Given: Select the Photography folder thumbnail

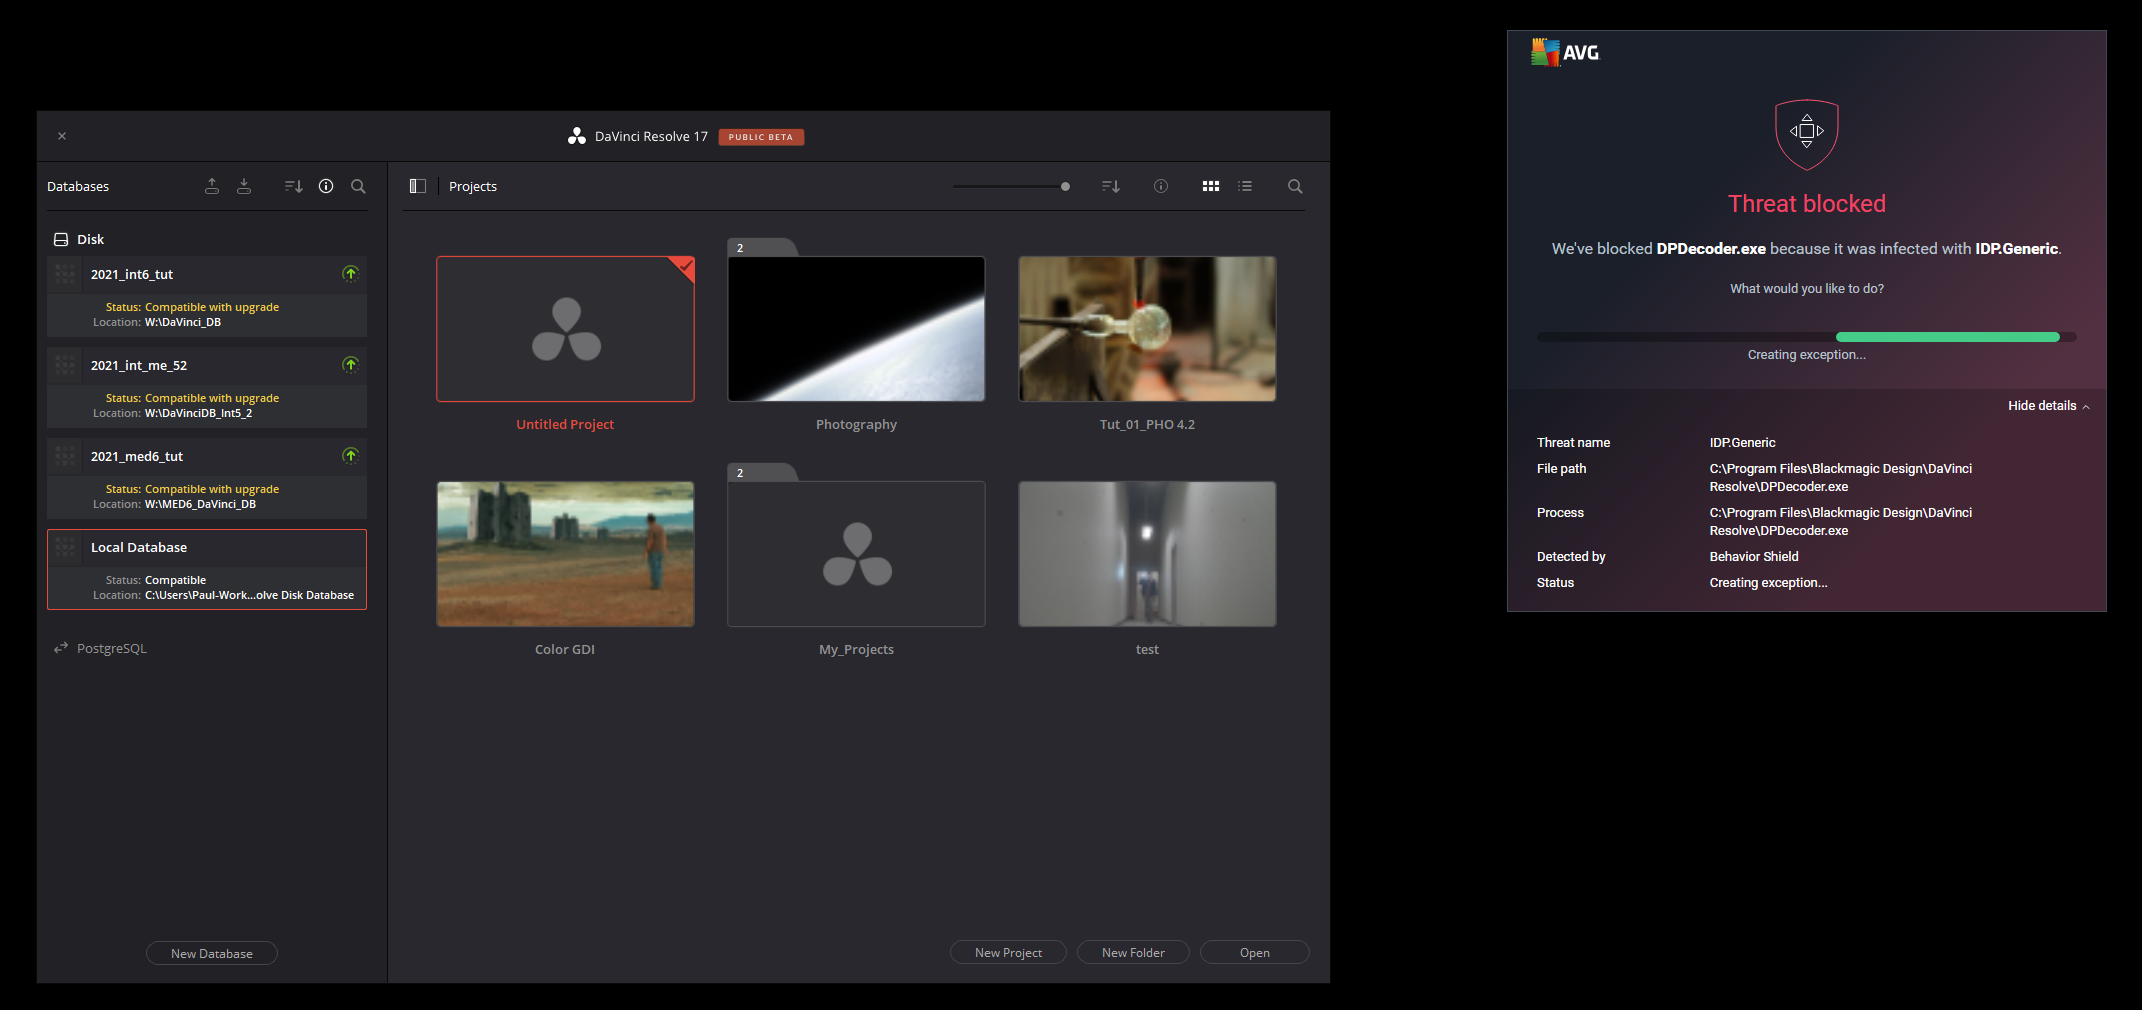Looking at the screenshot, I should [x=856, y=328].
